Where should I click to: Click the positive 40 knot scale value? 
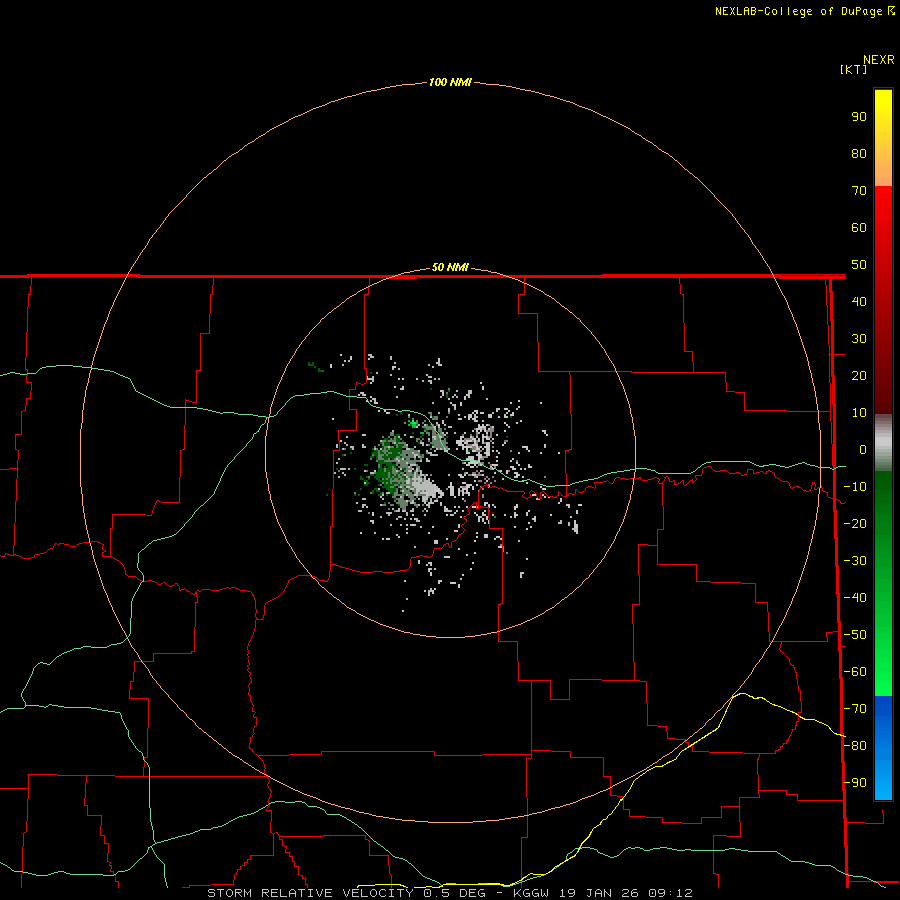pyautogui.click(x=859, y=301)
